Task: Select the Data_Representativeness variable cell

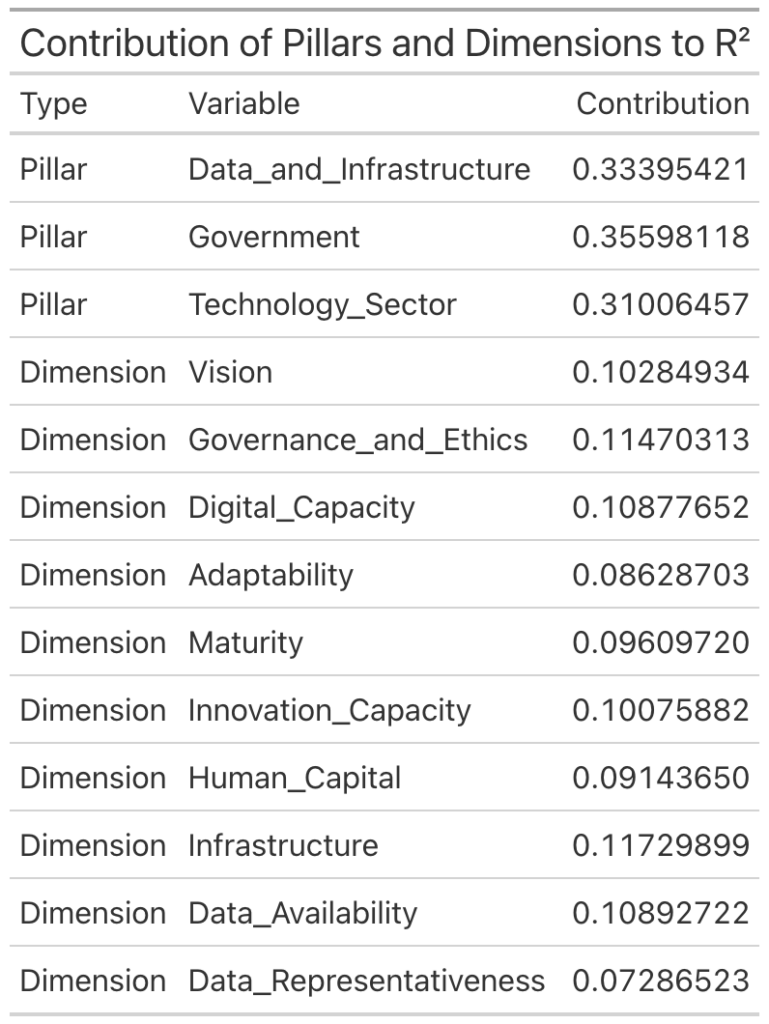Action: (366, 981)
